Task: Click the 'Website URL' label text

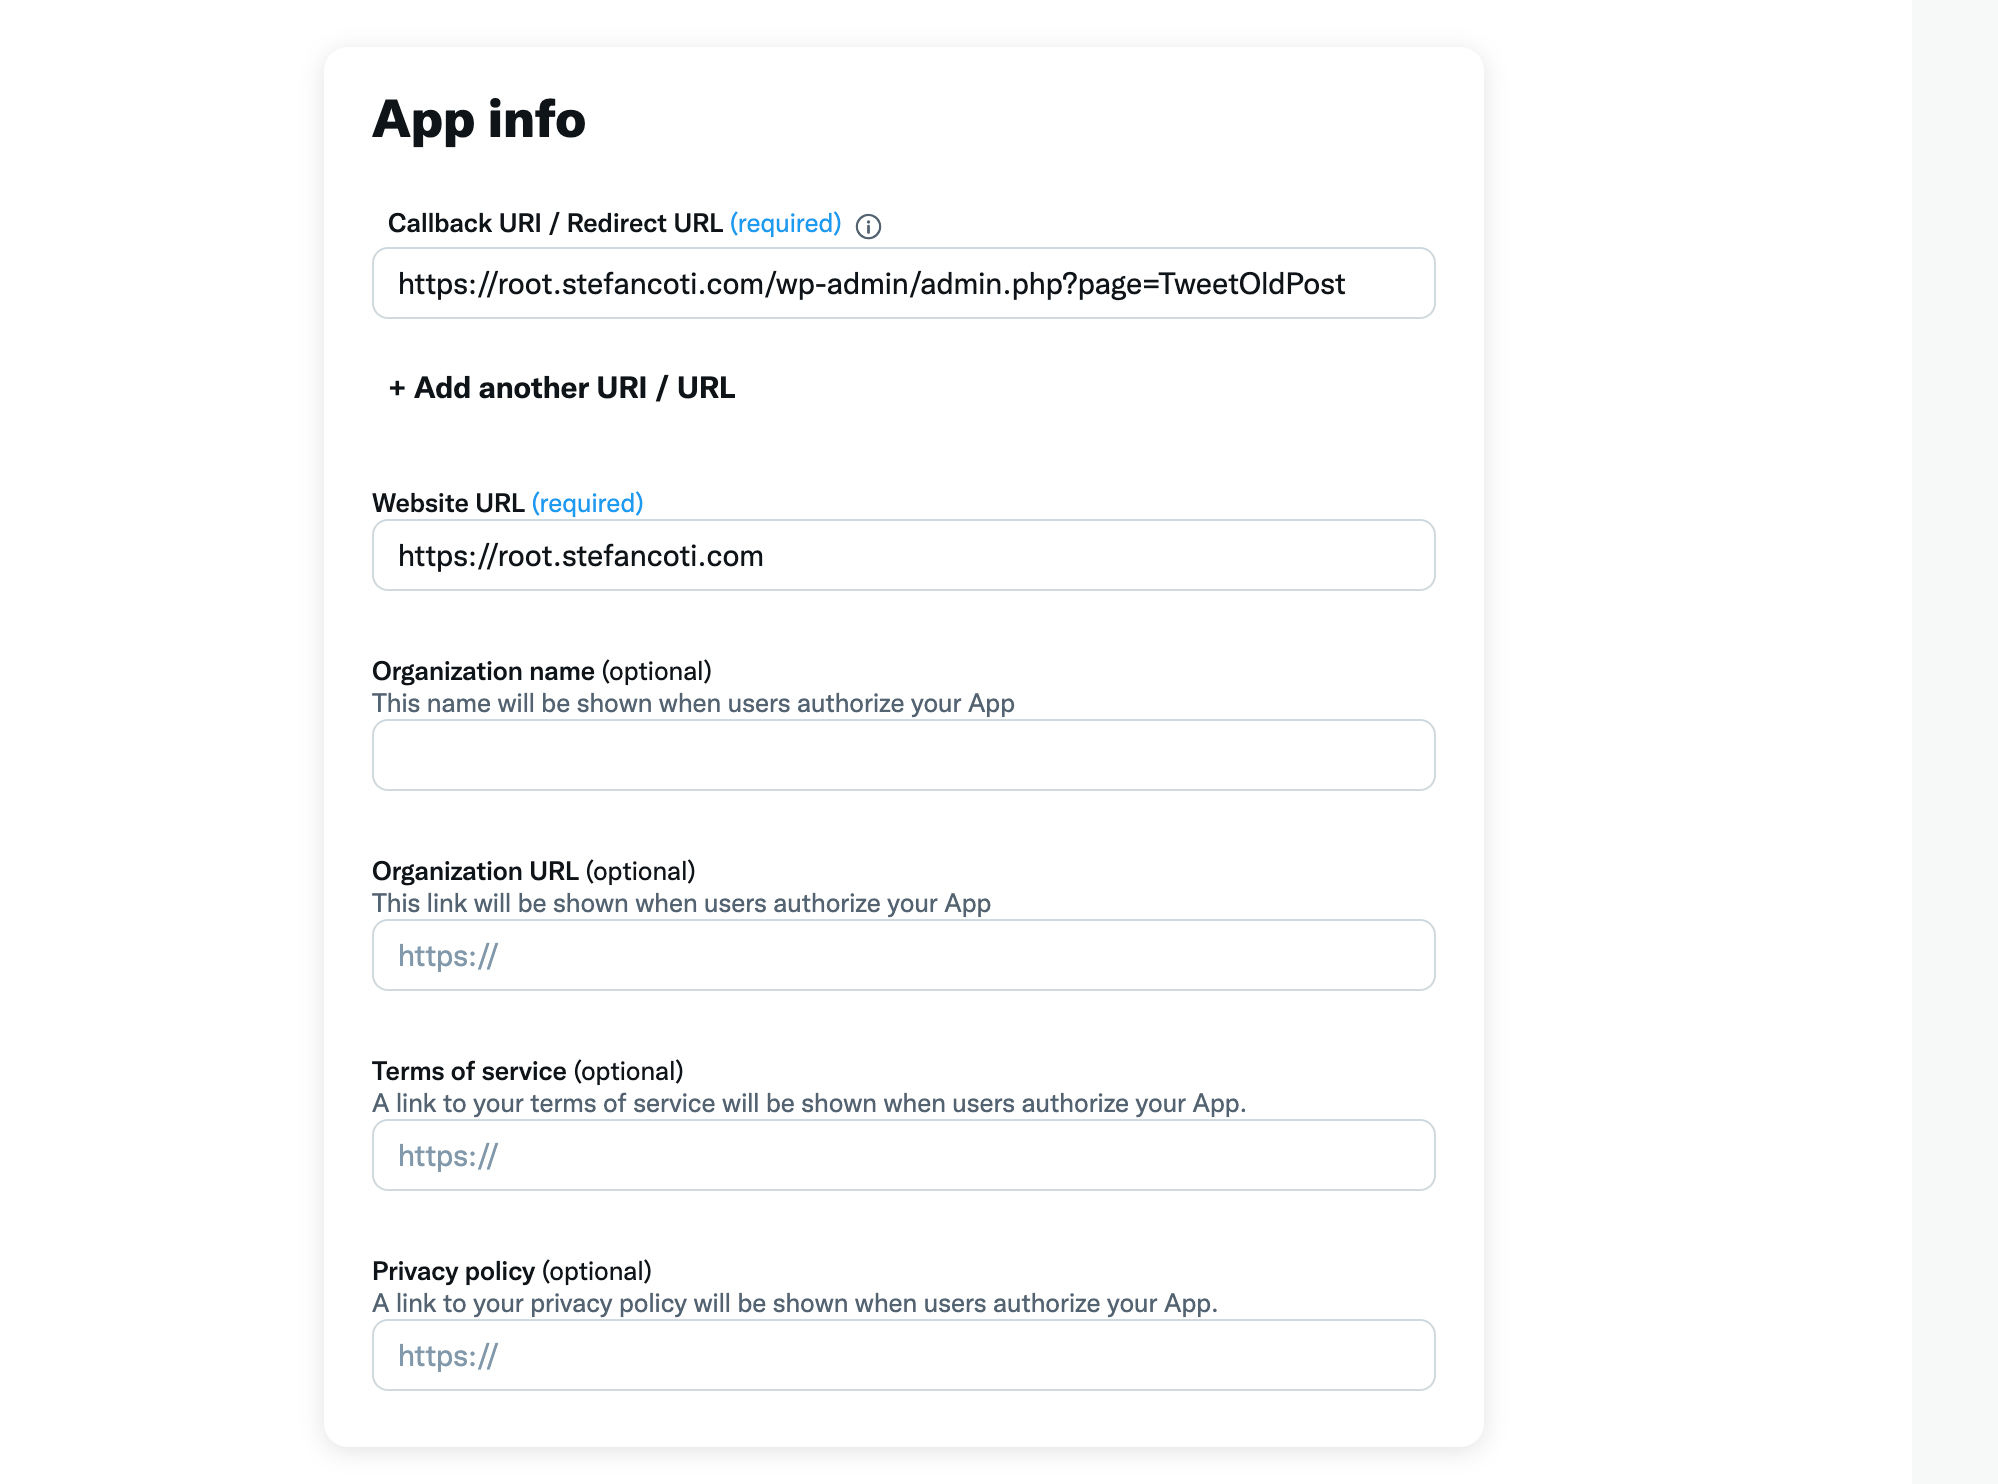Action: pyautogui.click(x=448, y=503)
